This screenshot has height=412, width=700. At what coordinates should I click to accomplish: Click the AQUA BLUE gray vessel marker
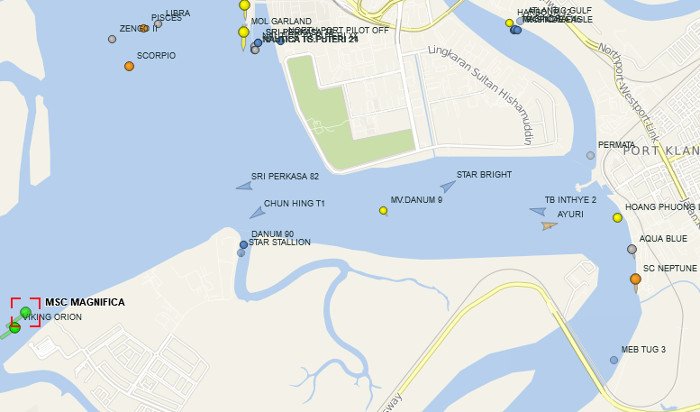click(632, 249)
